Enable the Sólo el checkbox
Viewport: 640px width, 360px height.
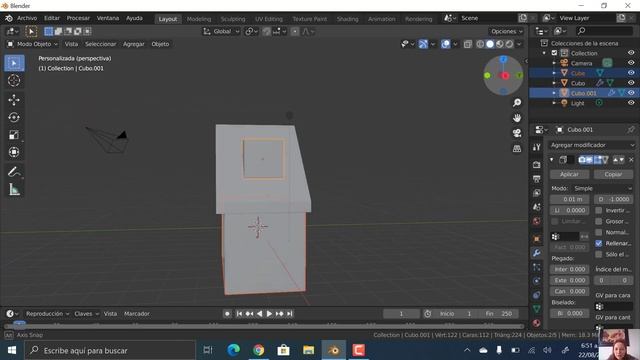(598, 254)
